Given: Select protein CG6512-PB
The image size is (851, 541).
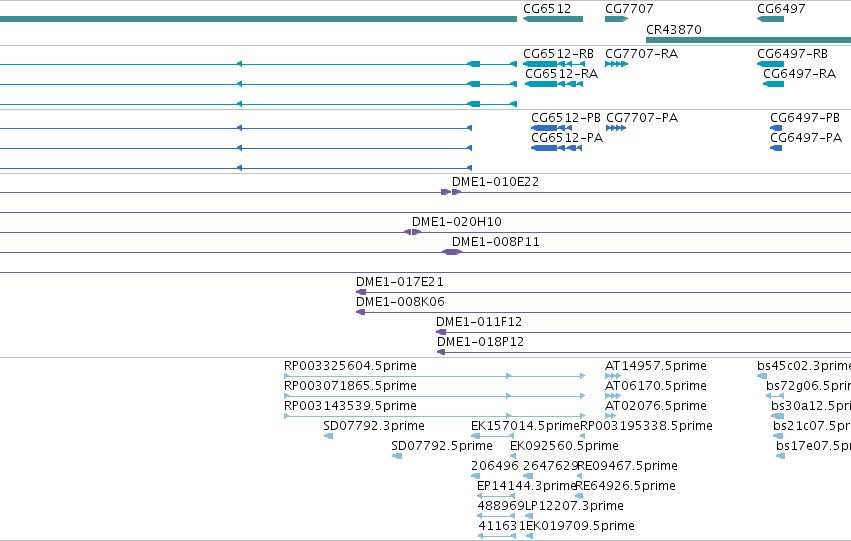Looking at the screenshot, I should pos(551,128).
